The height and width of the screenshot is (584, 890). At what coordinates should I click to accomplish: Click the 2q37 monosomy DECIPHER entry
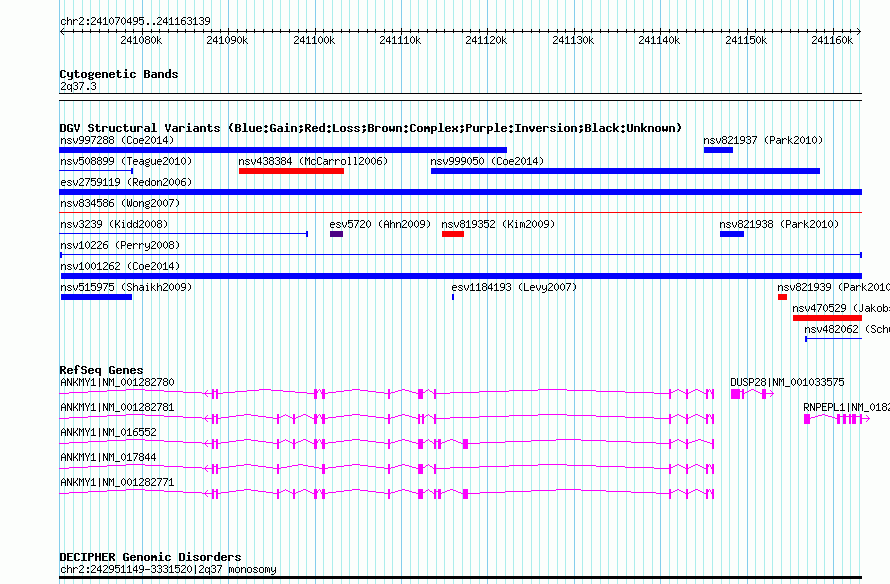(x=168, y=569)
